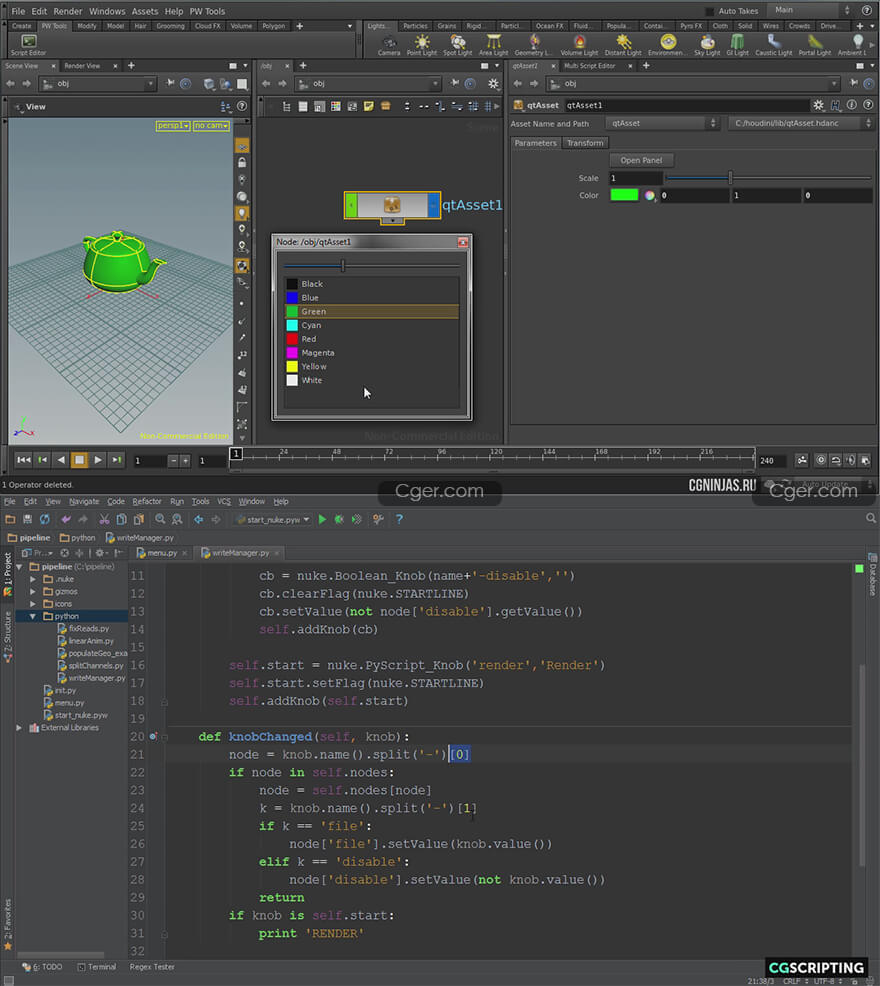Click the PyCharm Synchronize icon
880x986 pixels.
click(x=45, y=519)
